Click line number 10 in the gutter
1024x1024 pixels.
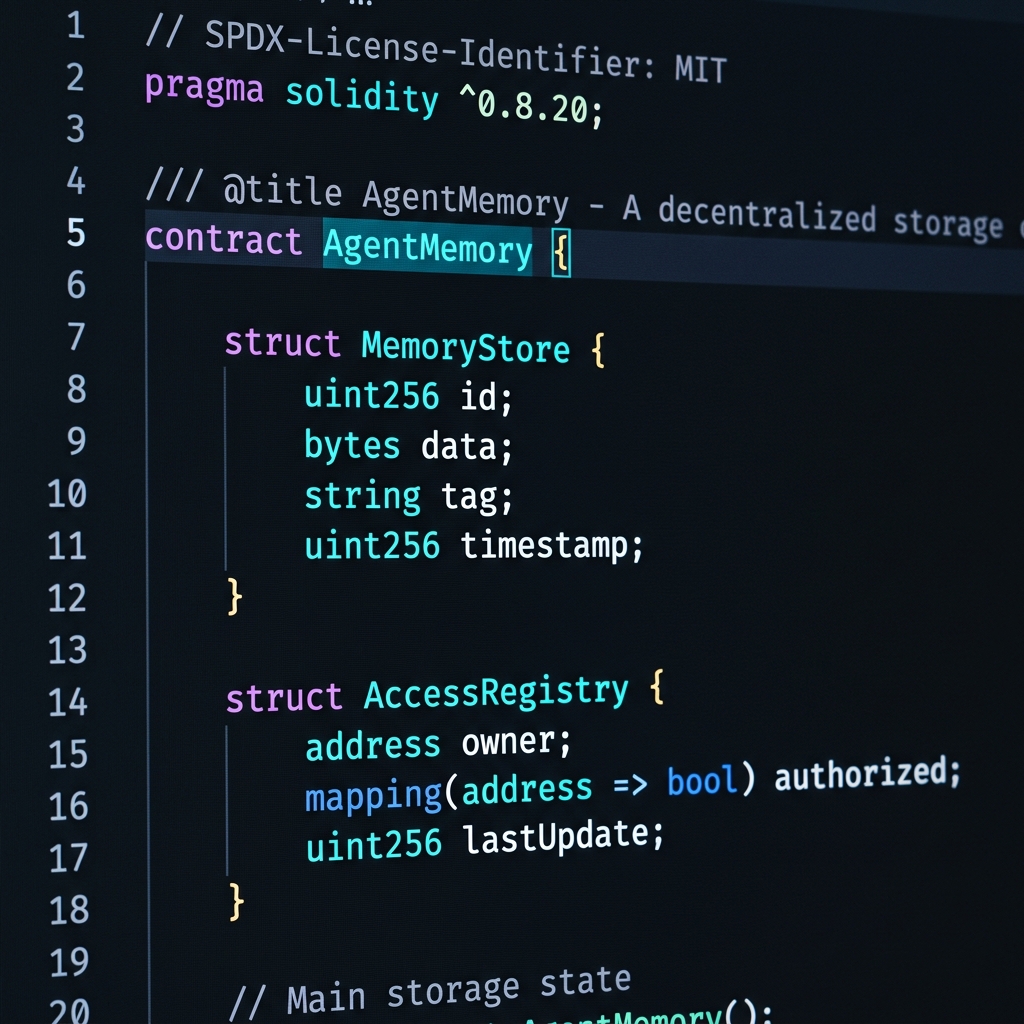pos(67,493)
